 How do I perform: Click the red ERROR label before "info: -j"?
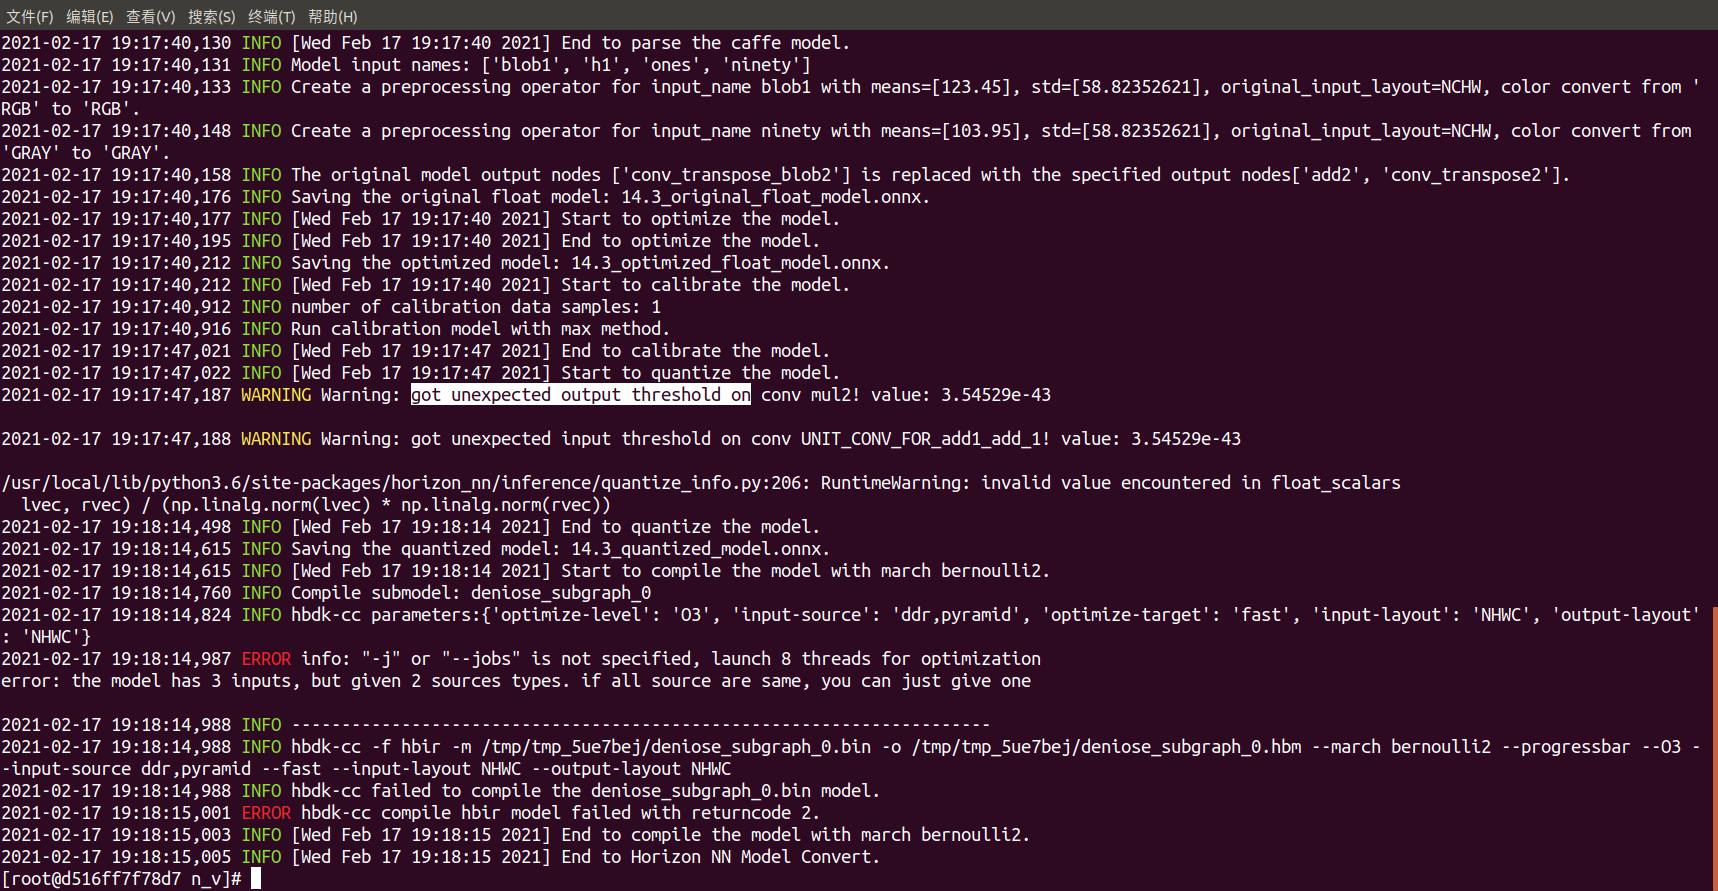(x=266, y=659)
